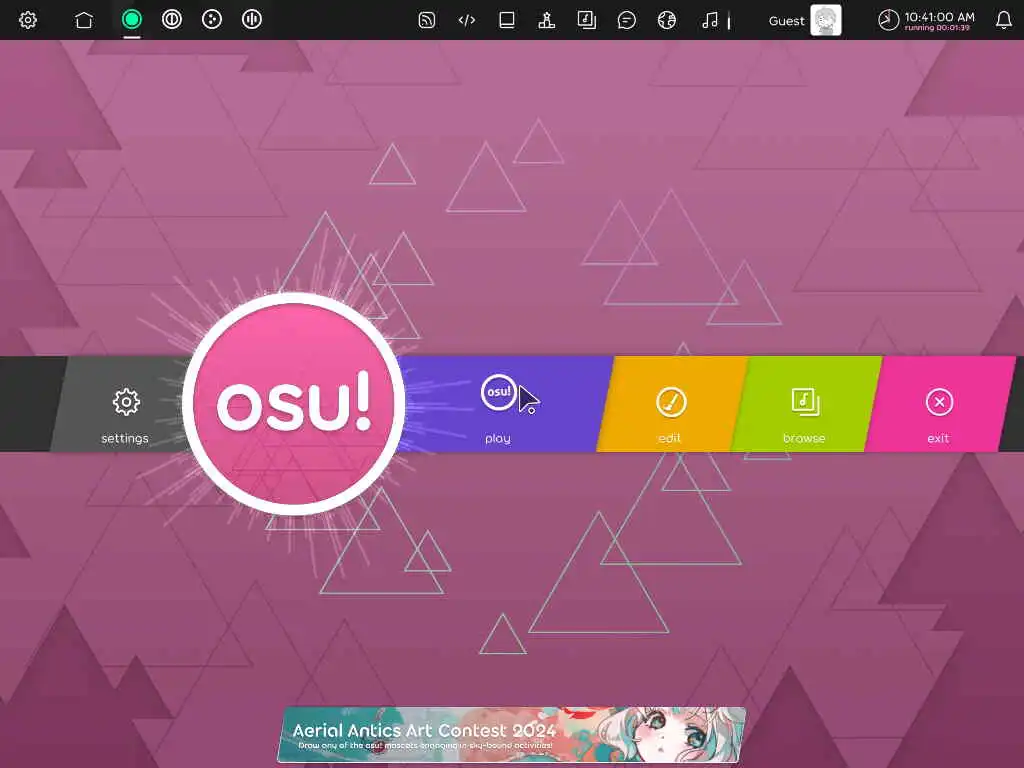Select the osu! game mode icon

(132, 20)
